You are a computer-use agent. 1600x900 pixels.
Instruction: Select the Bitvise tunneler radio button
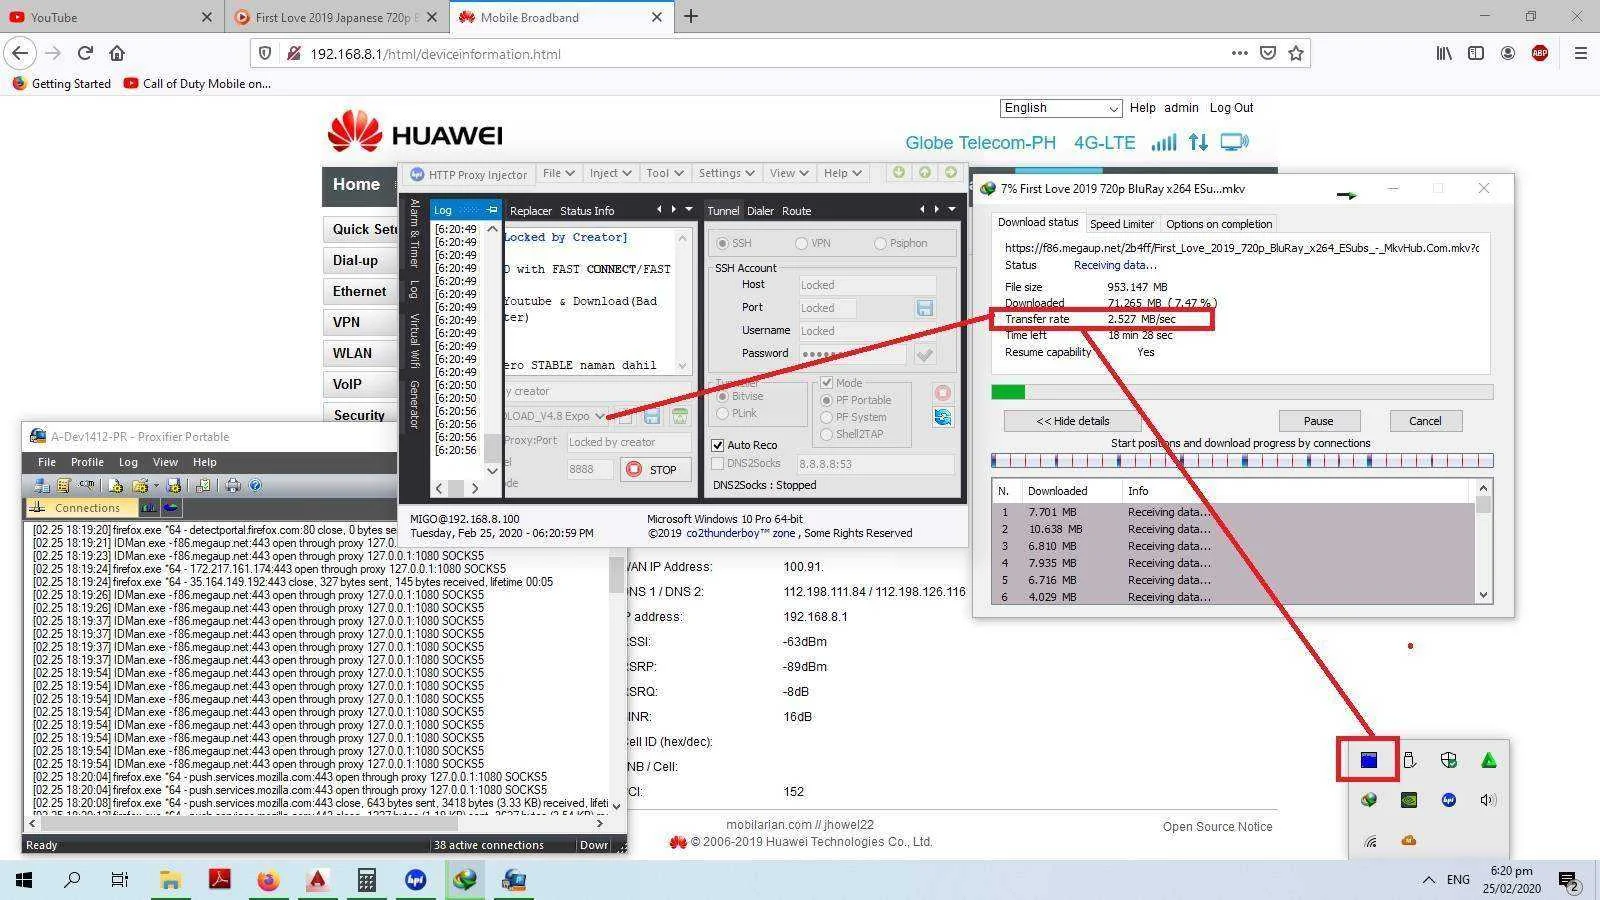click(723, 396)
